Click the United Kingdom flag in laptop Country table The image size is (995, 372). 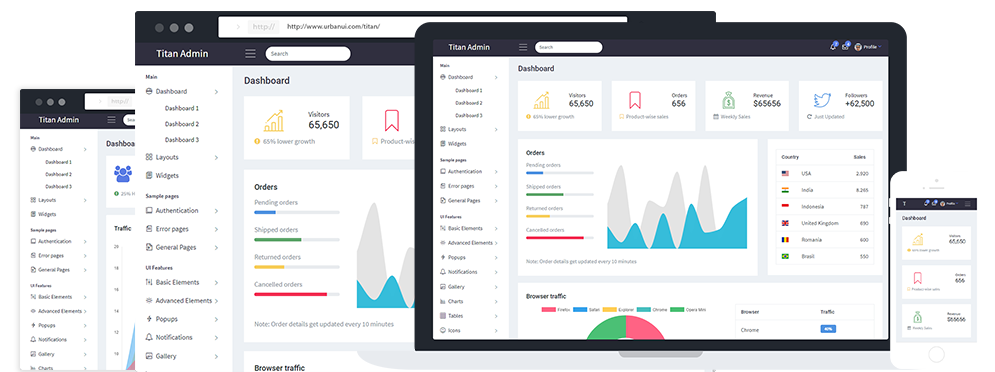(785, 223)
